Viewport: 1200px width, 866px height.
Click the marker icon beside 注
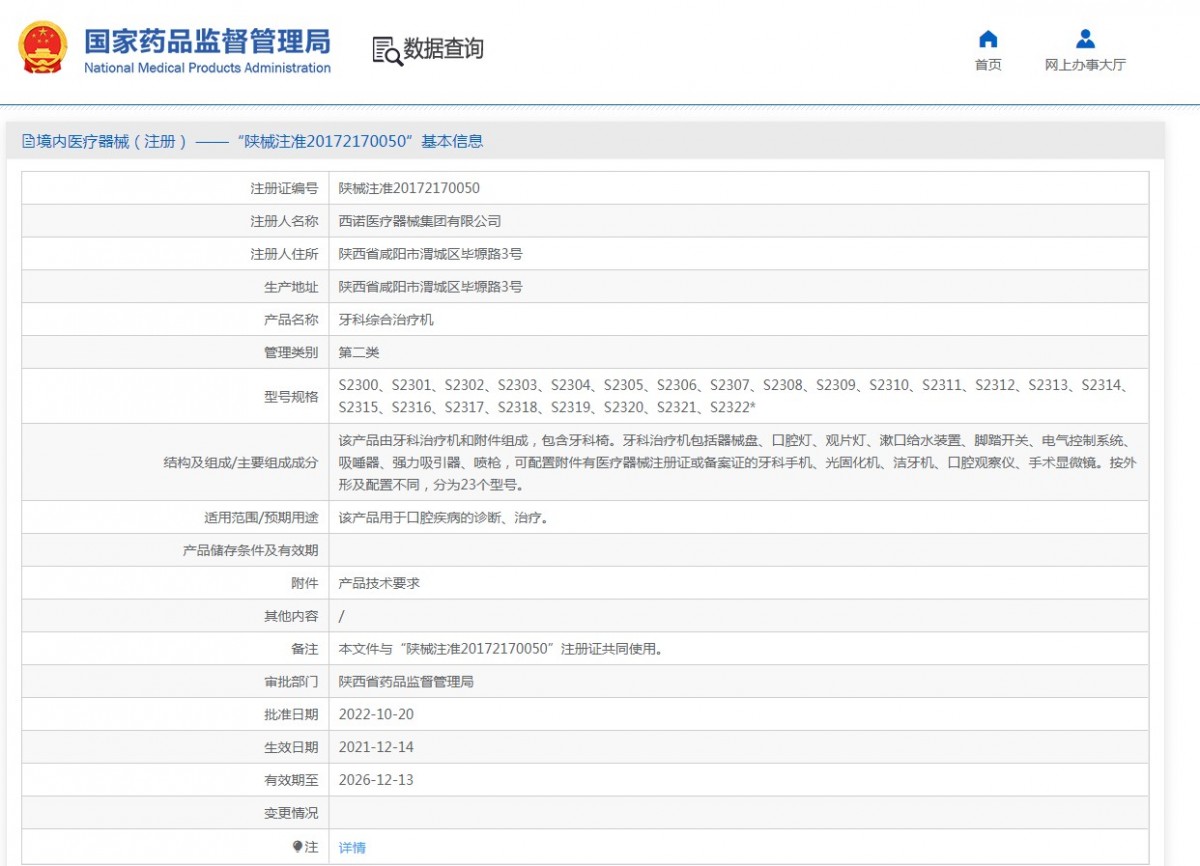point(297,847)
